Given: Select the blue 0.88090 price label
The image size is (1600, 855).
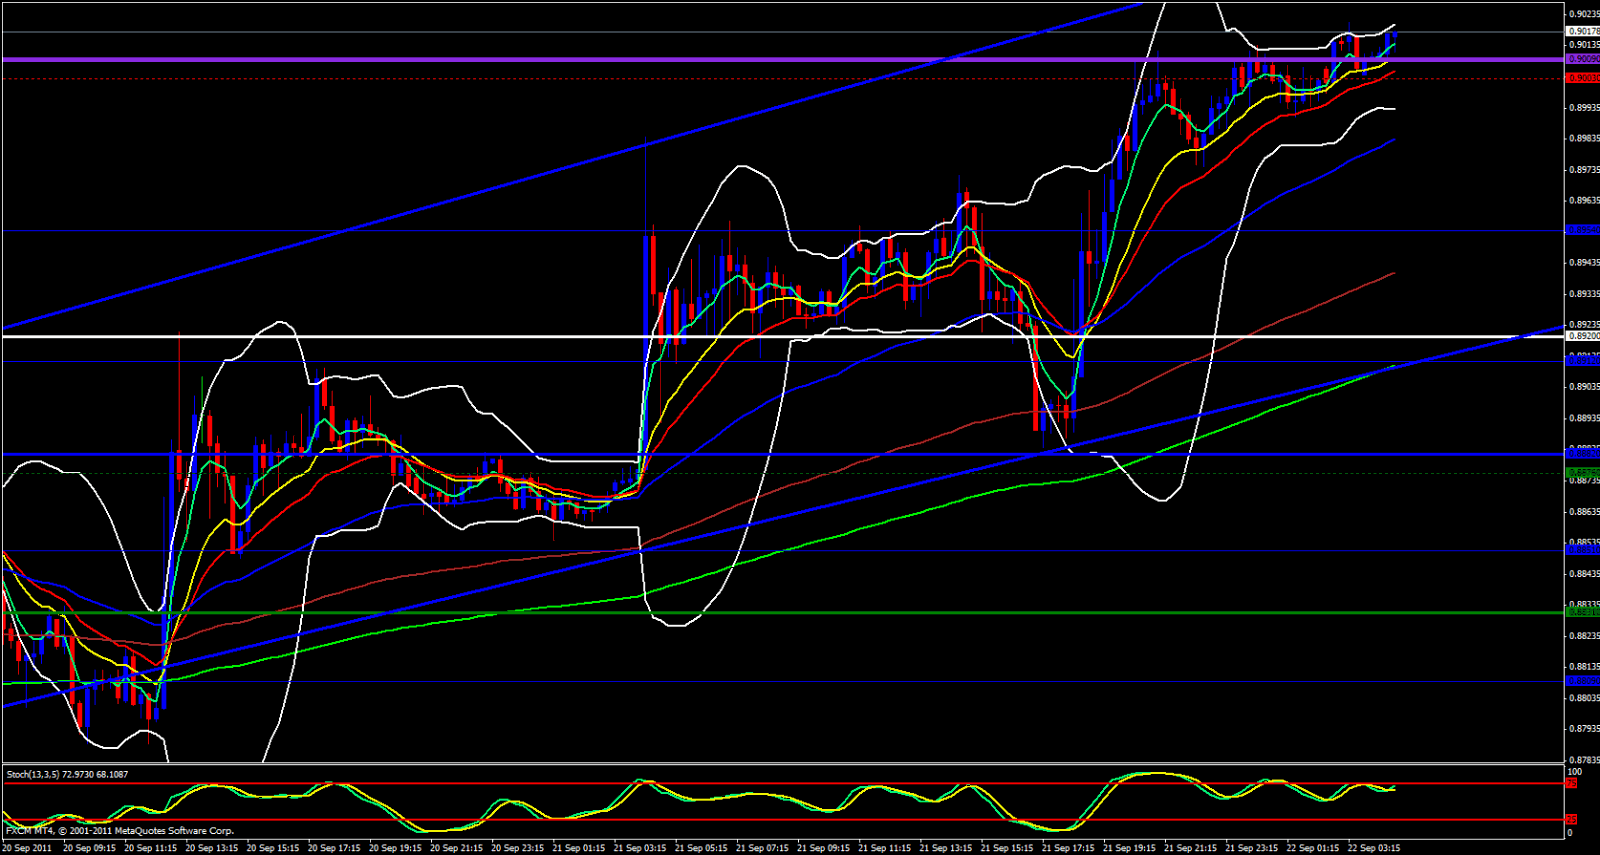Looking at the screenshot, I should pyautogui.click(x=1581, y=681).
